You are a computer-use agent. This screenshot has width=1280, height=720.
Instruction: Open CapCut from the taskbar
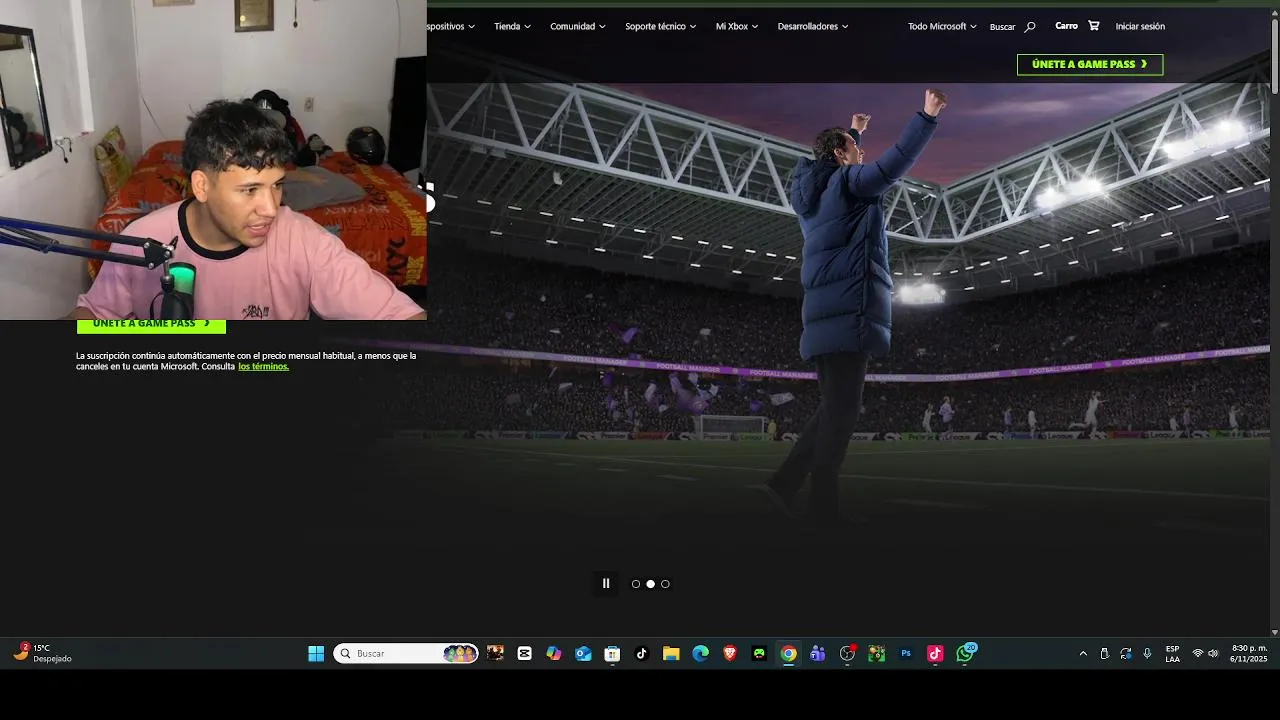[x=524, y=654]
